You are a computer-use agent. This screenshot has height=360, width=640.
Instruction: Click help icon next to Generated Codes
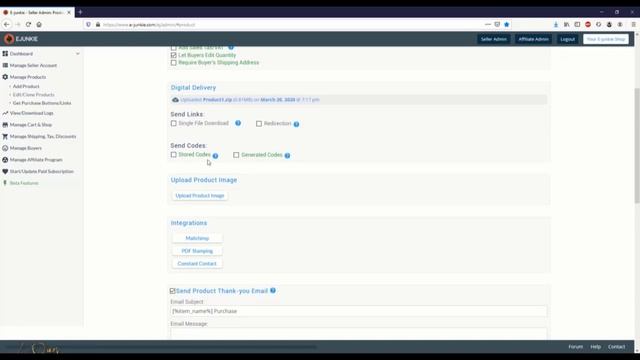coord(287,156)
